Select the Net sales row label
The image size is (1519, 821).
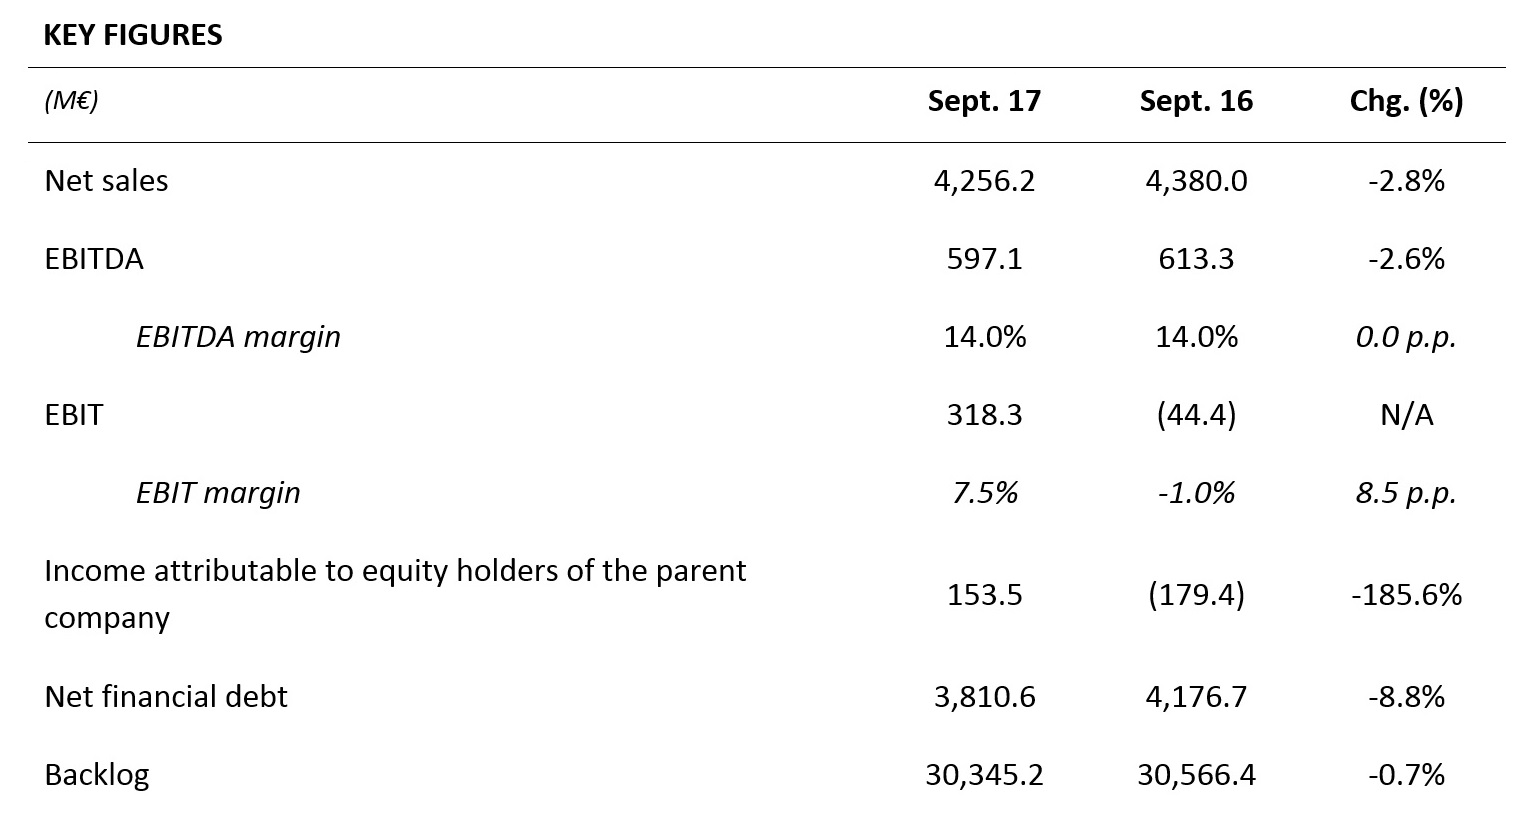tap(106, 181)
